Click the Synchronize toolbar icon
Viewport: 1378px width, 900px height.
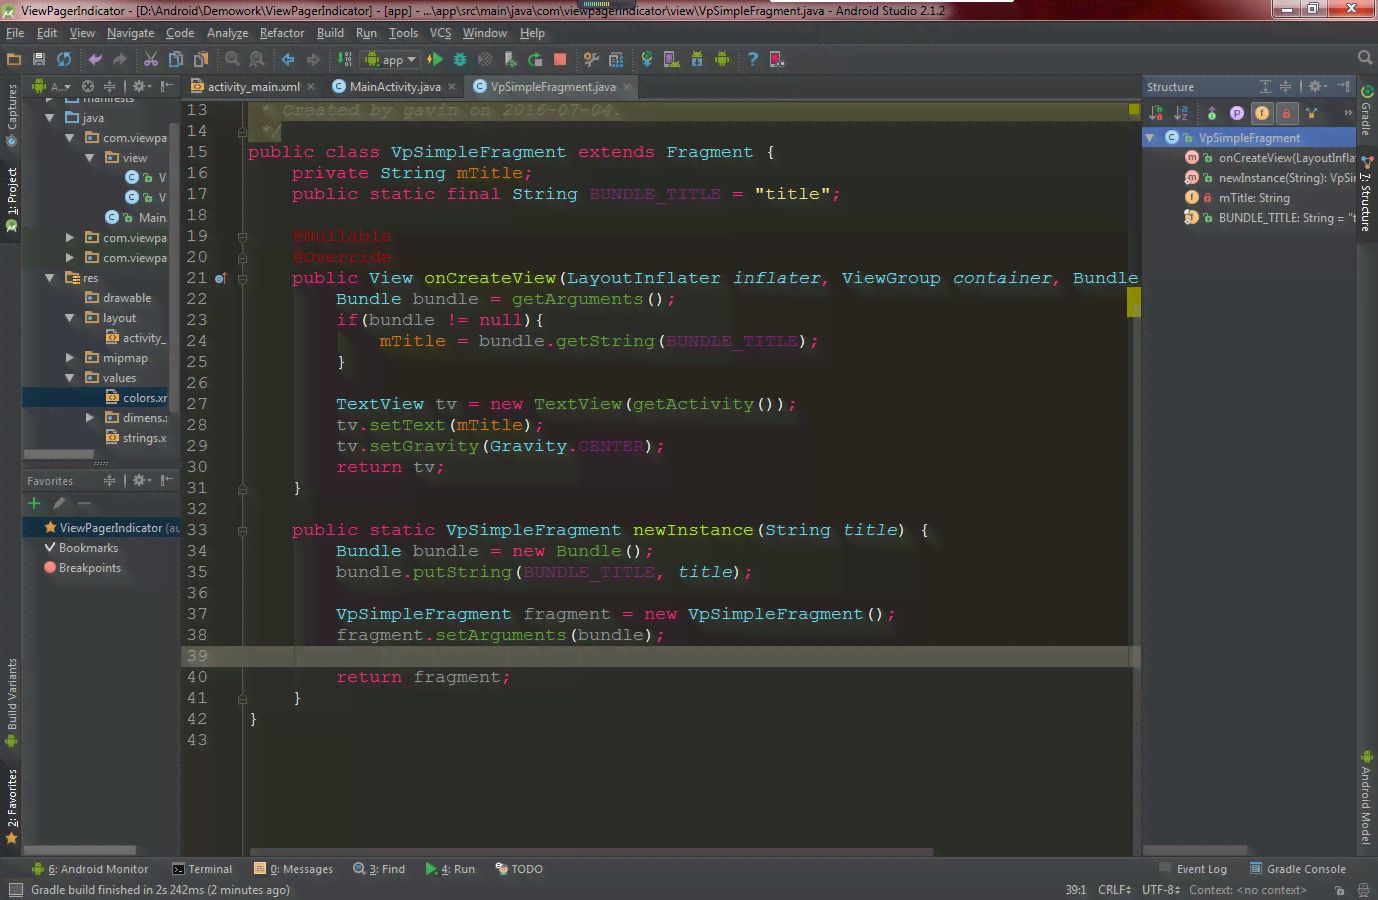coord(64,60)
